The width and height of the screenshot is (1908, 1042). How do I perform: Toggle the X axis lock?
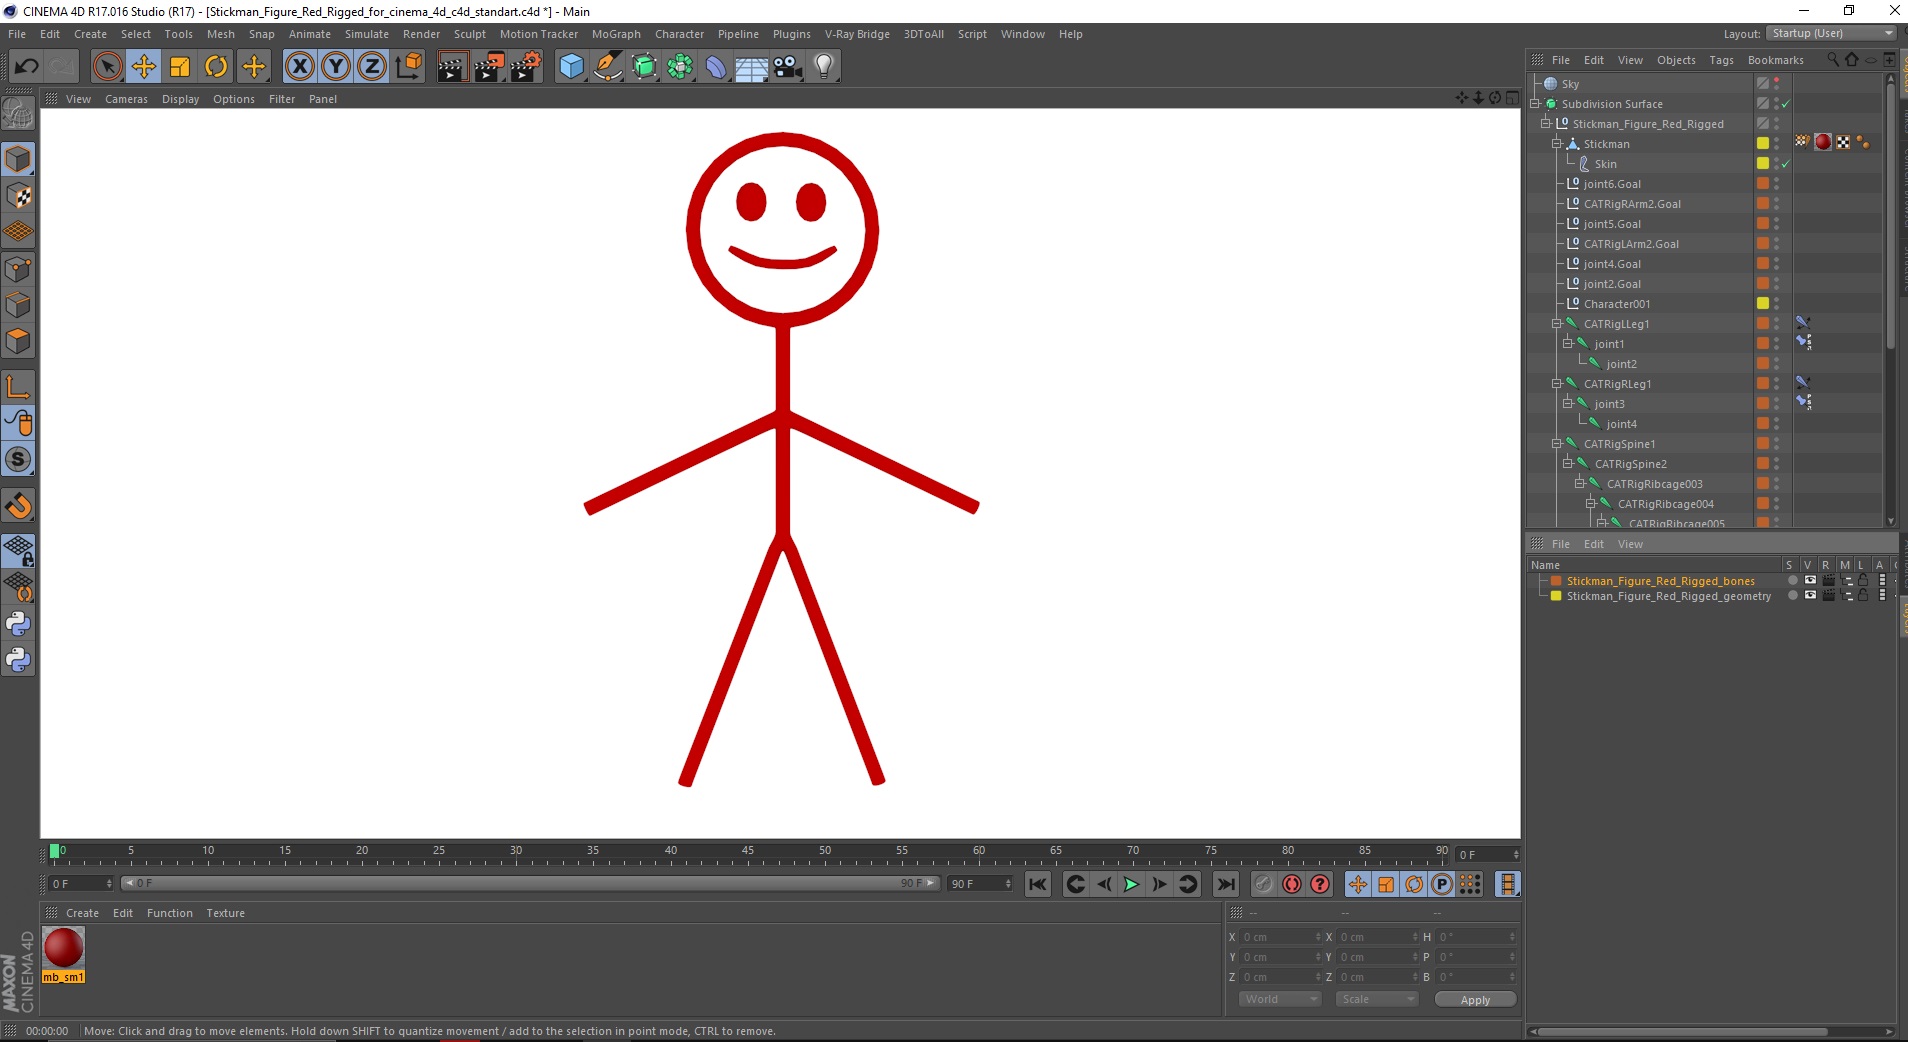(299, 67)
